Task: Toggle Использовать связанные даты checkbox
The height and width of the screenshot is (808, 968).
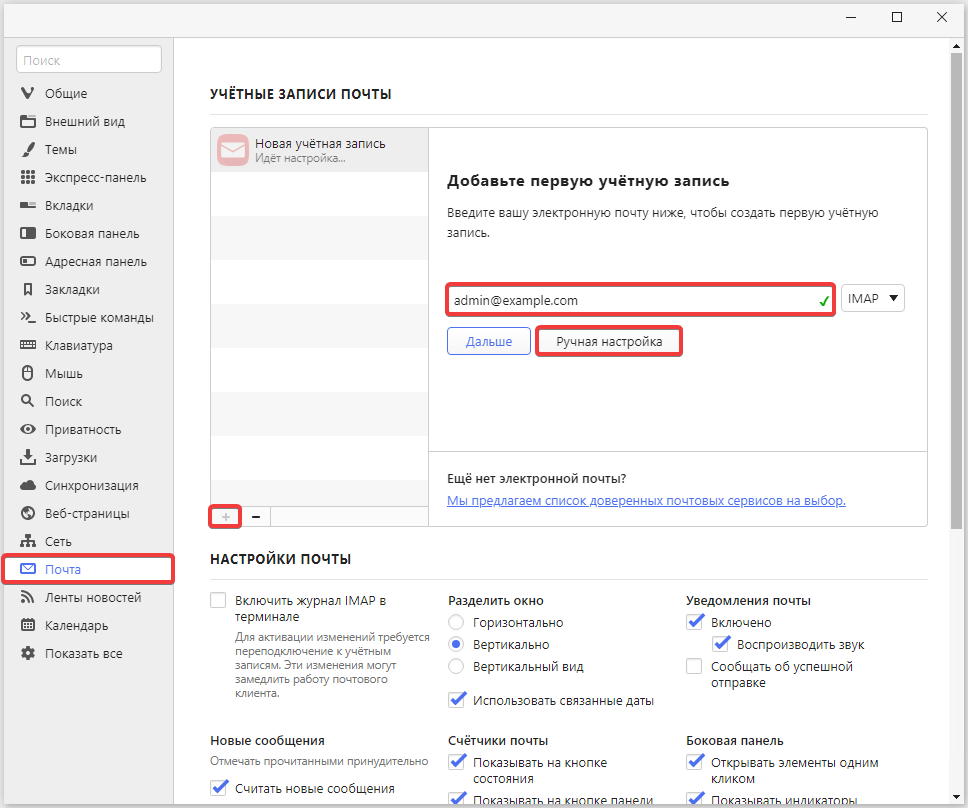Action: [457, 700]
